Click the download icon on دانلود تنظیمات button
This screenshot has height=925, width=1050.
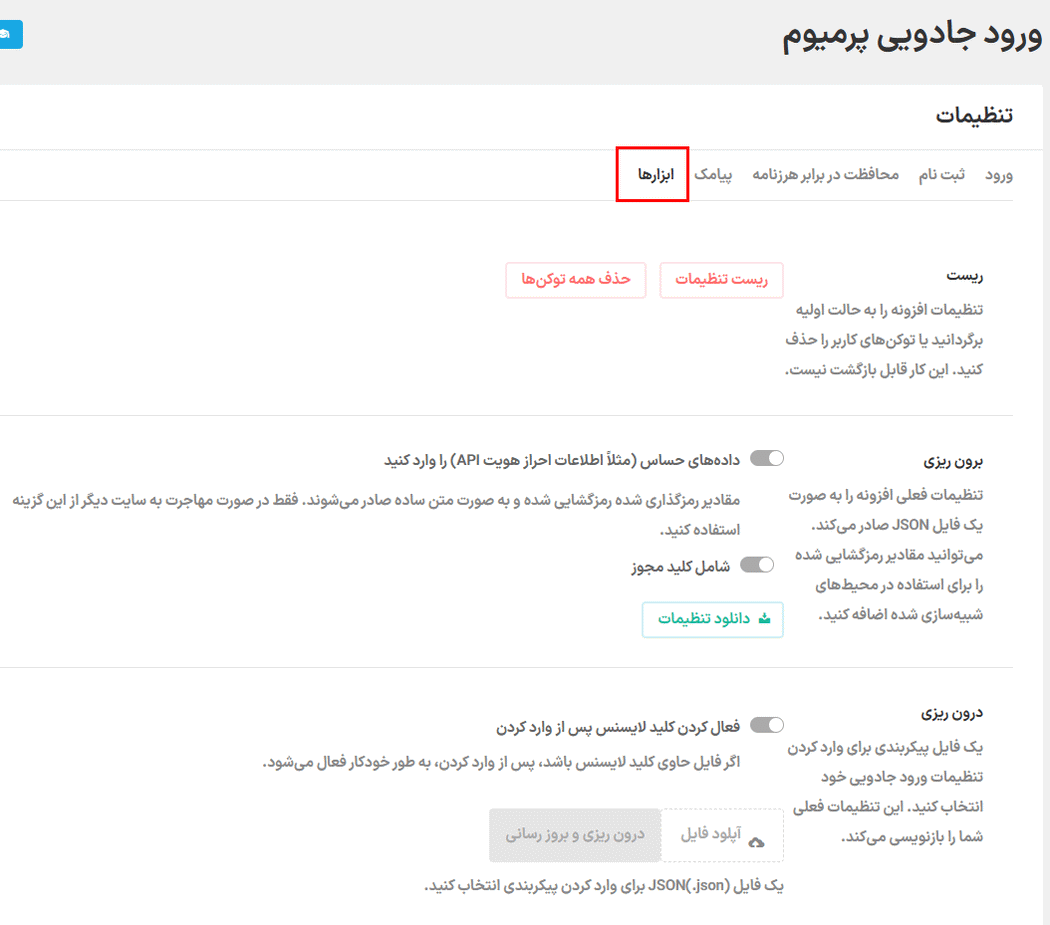click(x=763, y=620)
